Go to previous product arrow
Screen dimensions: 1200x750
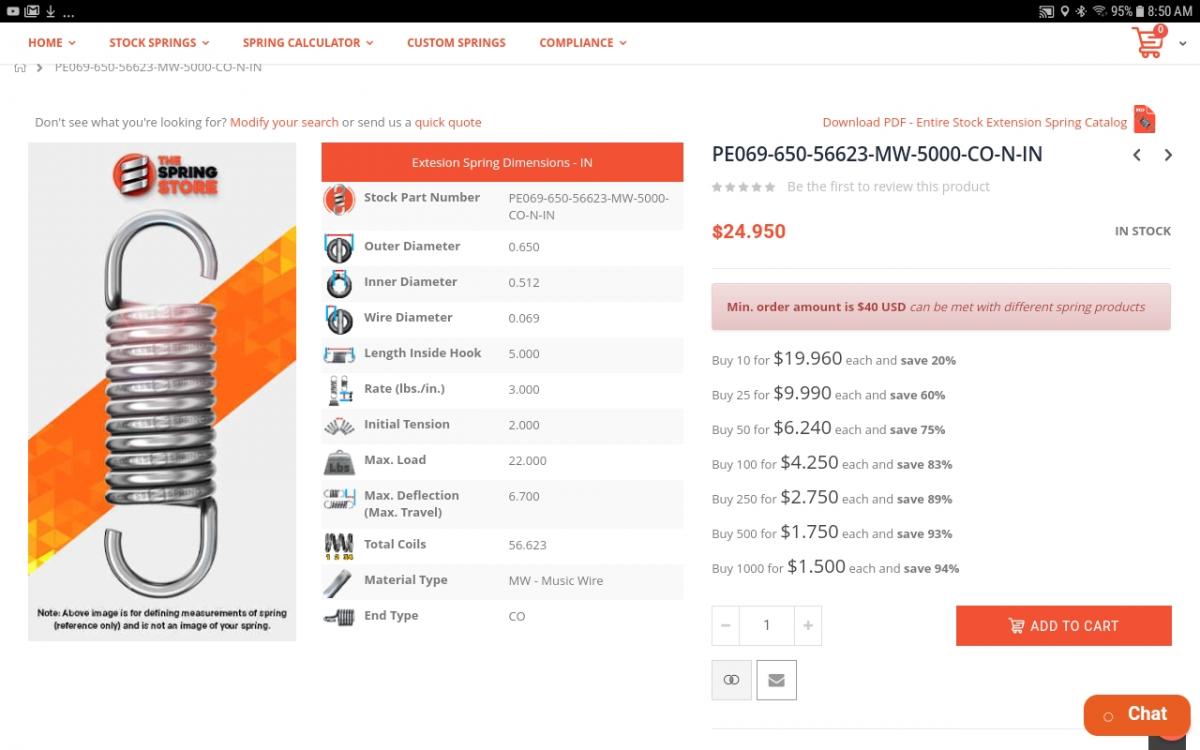tap(1137, 155)
